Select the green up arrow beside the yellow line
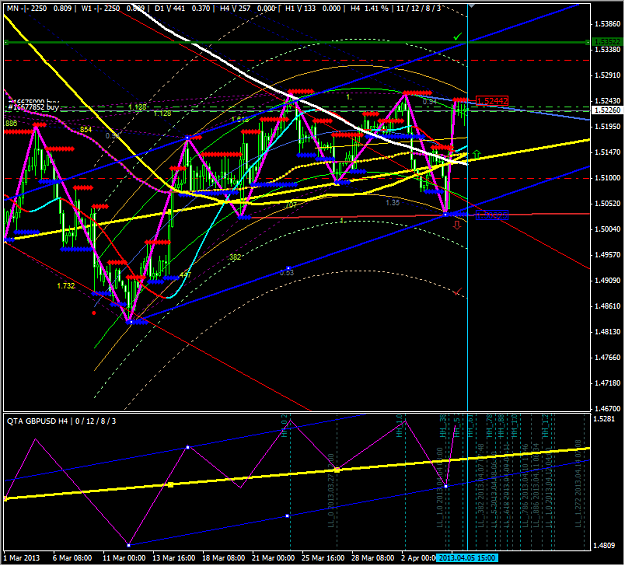Screen dimensions: 625x566 click(477, 153)
